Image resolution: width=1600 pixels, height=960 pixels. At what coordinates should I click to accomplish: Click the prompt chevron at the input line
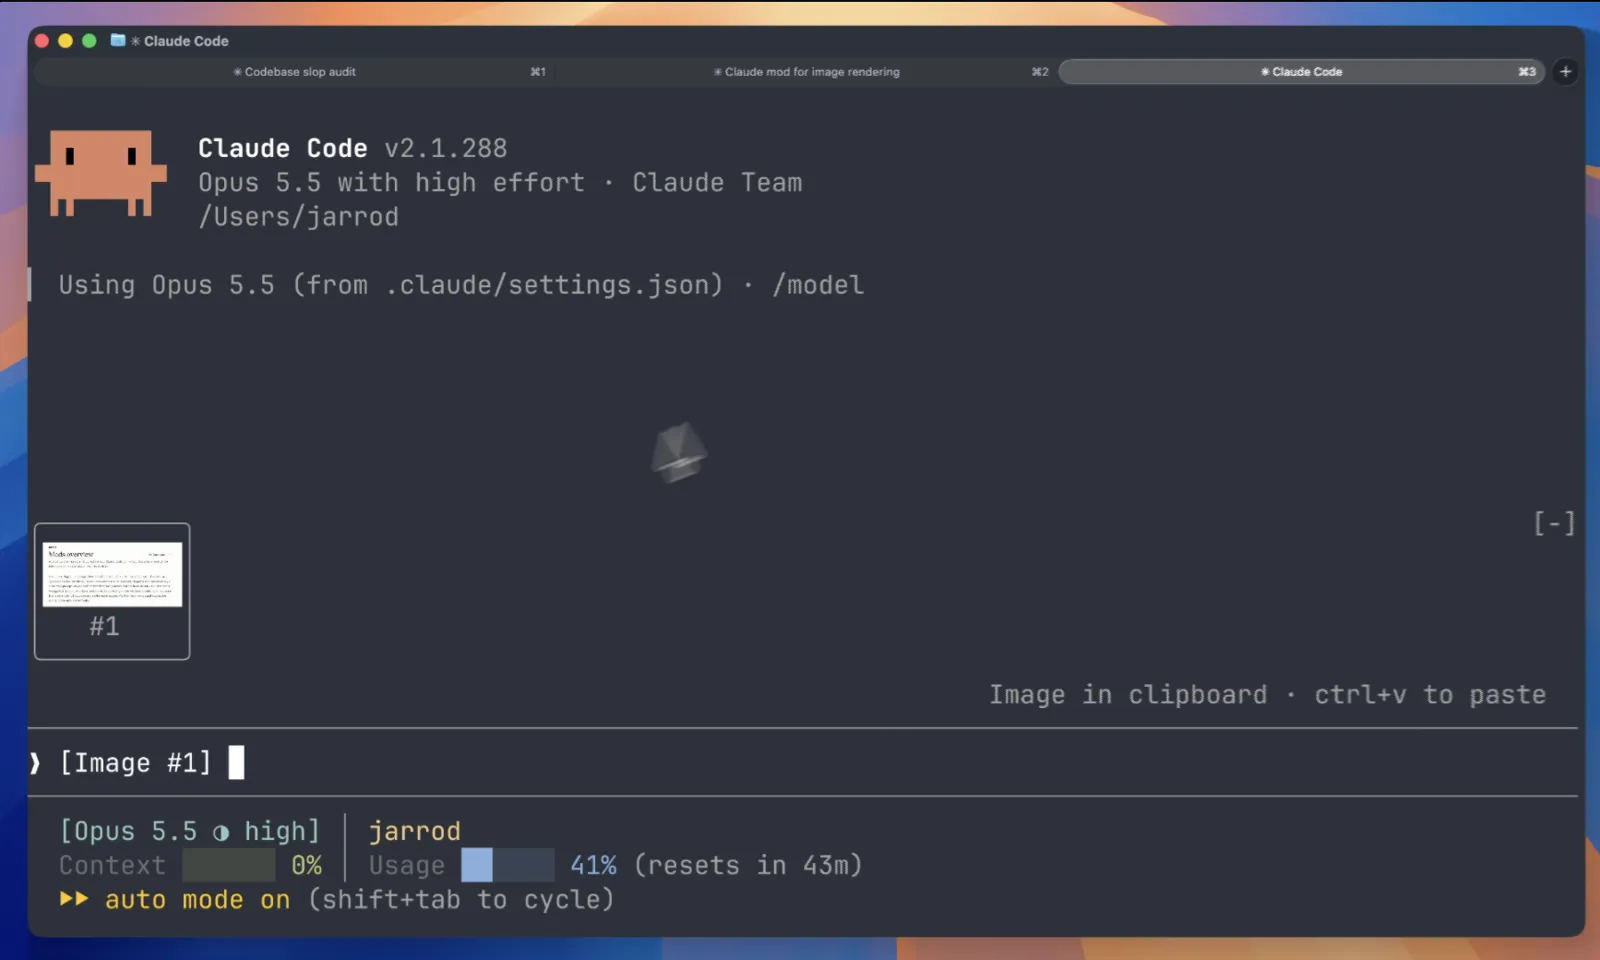point(36,763)
